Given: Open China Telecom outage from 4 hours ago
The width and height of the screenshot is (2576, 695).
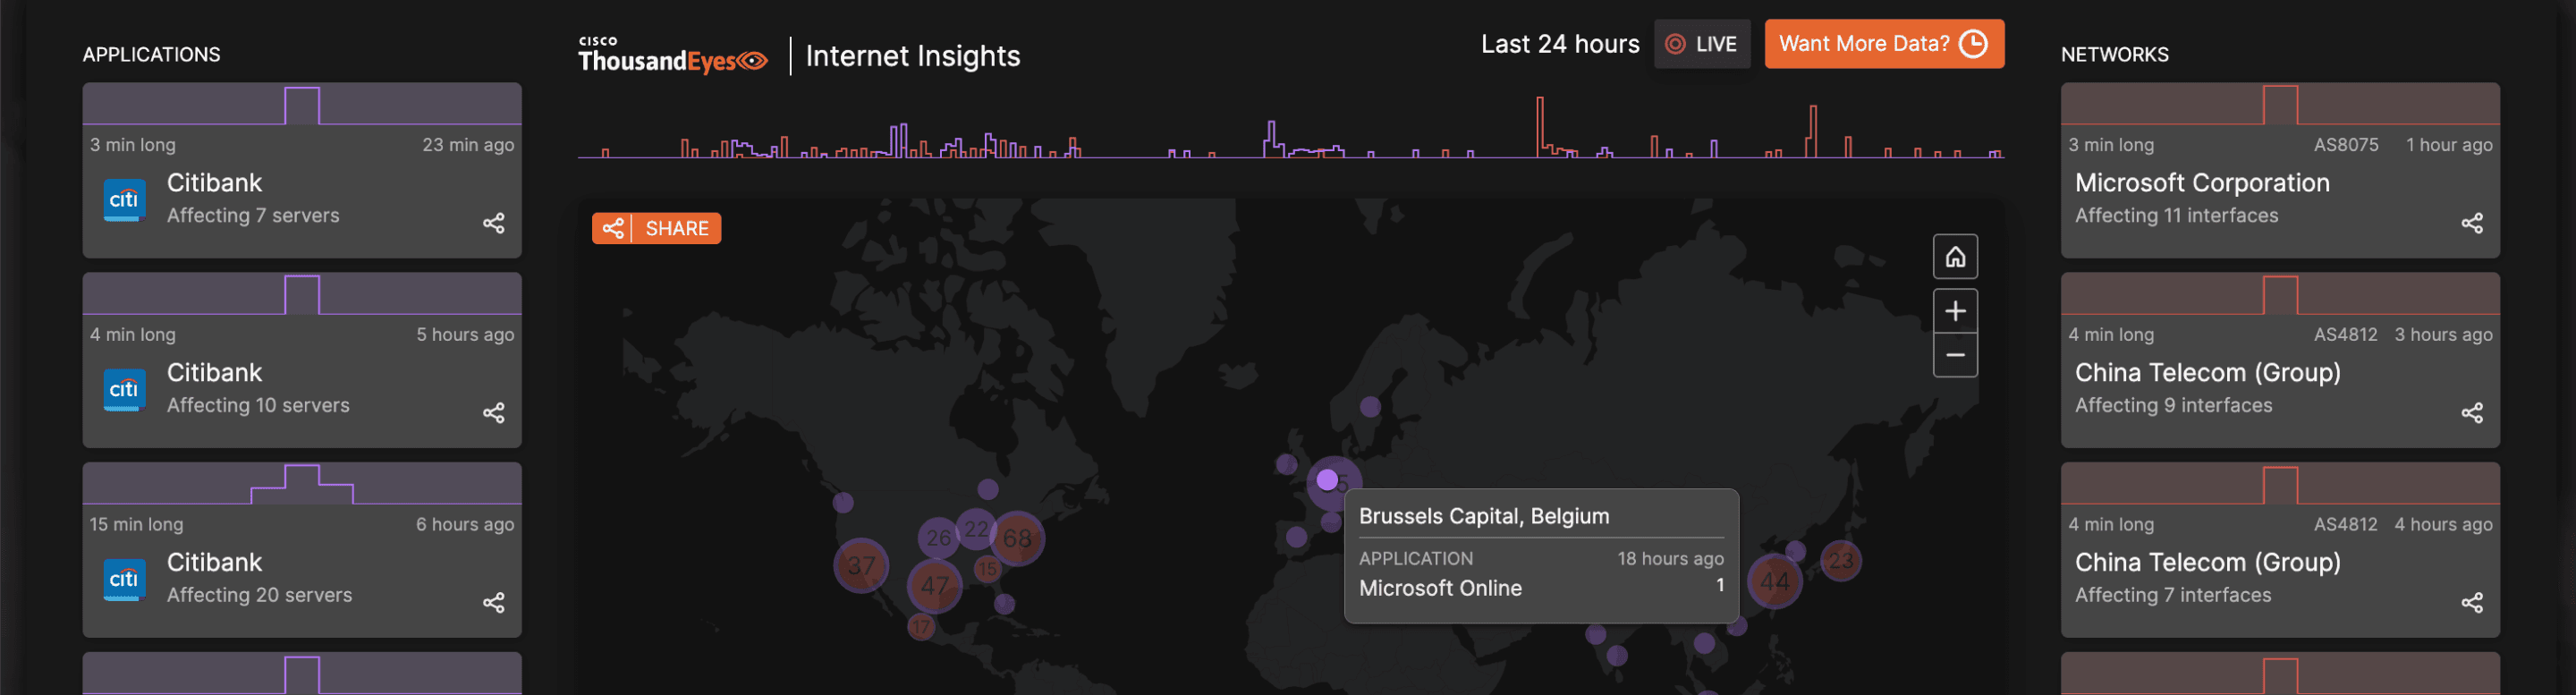Looking at the screenshot, I should [x=2280, y=550].
